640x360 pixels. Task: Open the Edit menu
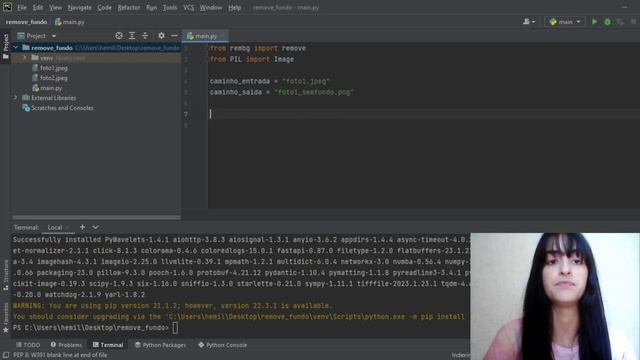point(38,7)
